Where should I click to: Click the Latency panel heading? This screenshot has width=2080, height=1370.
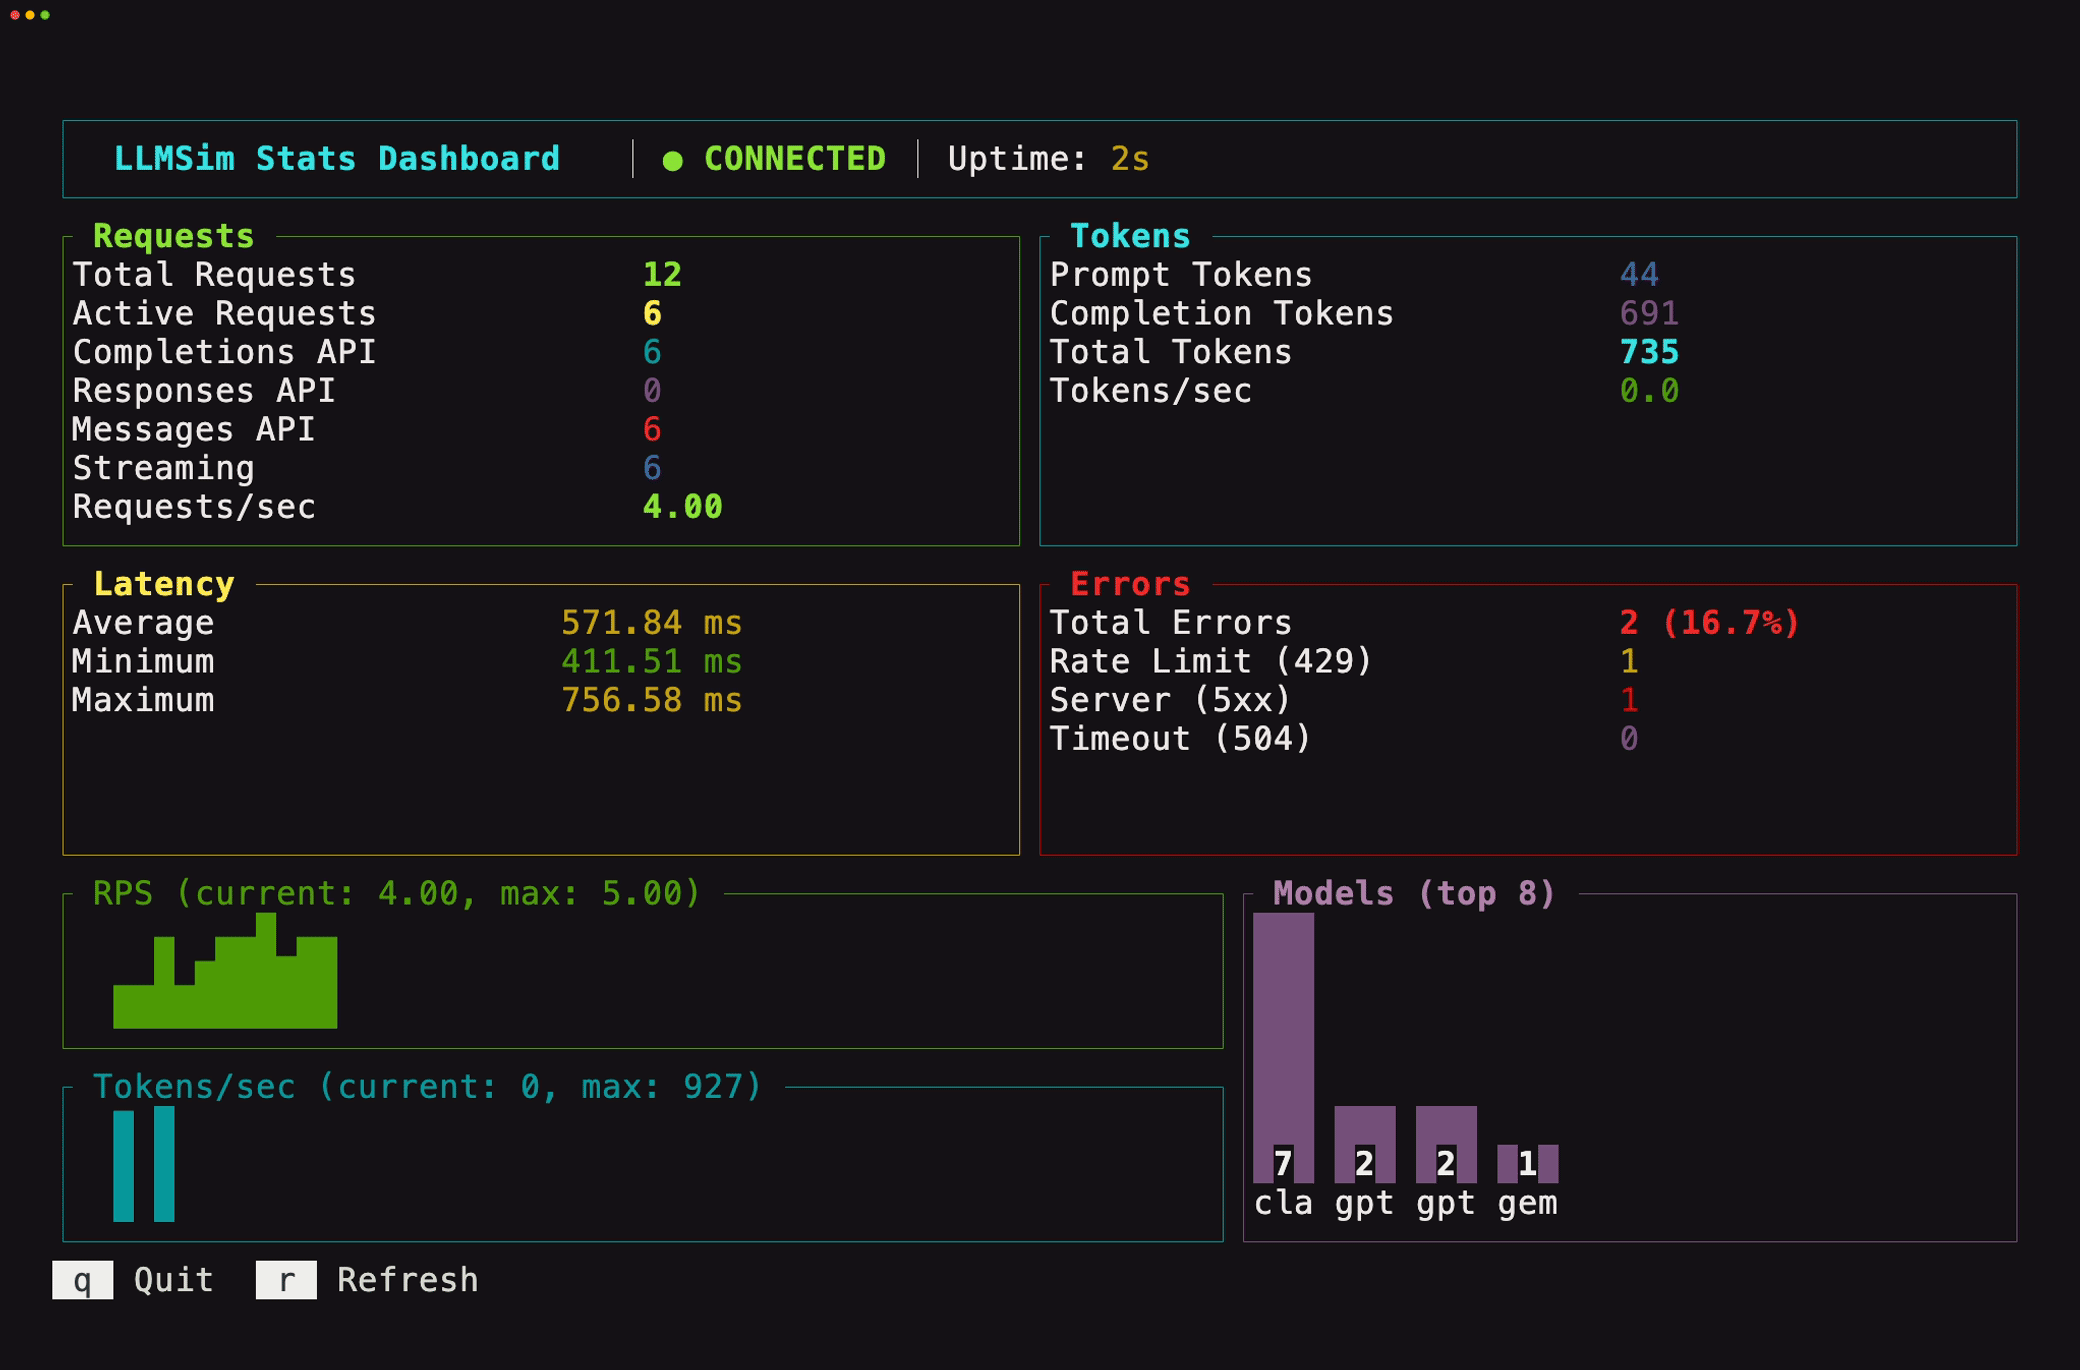[x=163, y=584]
